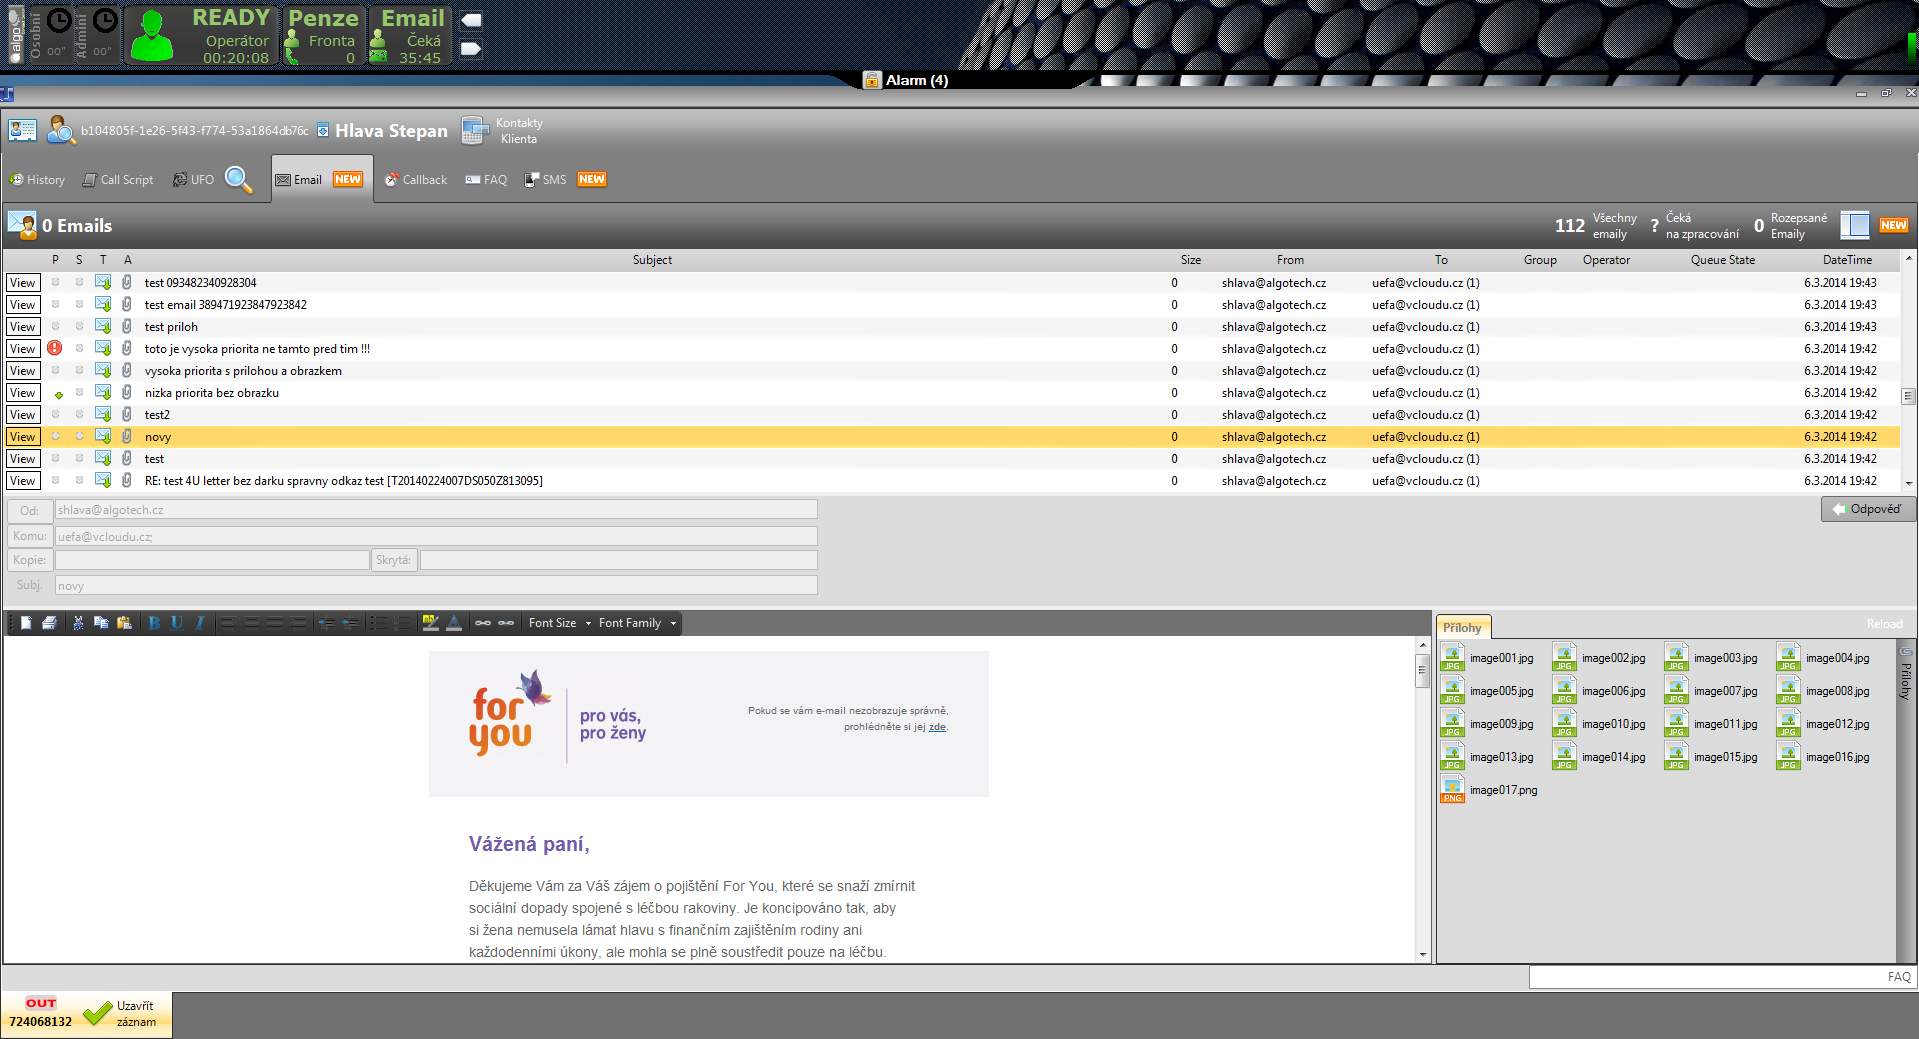Toggle underline formatting
Viewport: 1919px width, 1039px height.
tap(177, 623)
